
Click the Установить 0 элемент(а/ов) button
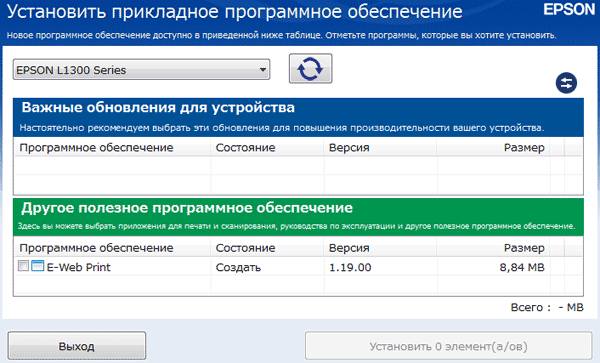tap(448, 346)
